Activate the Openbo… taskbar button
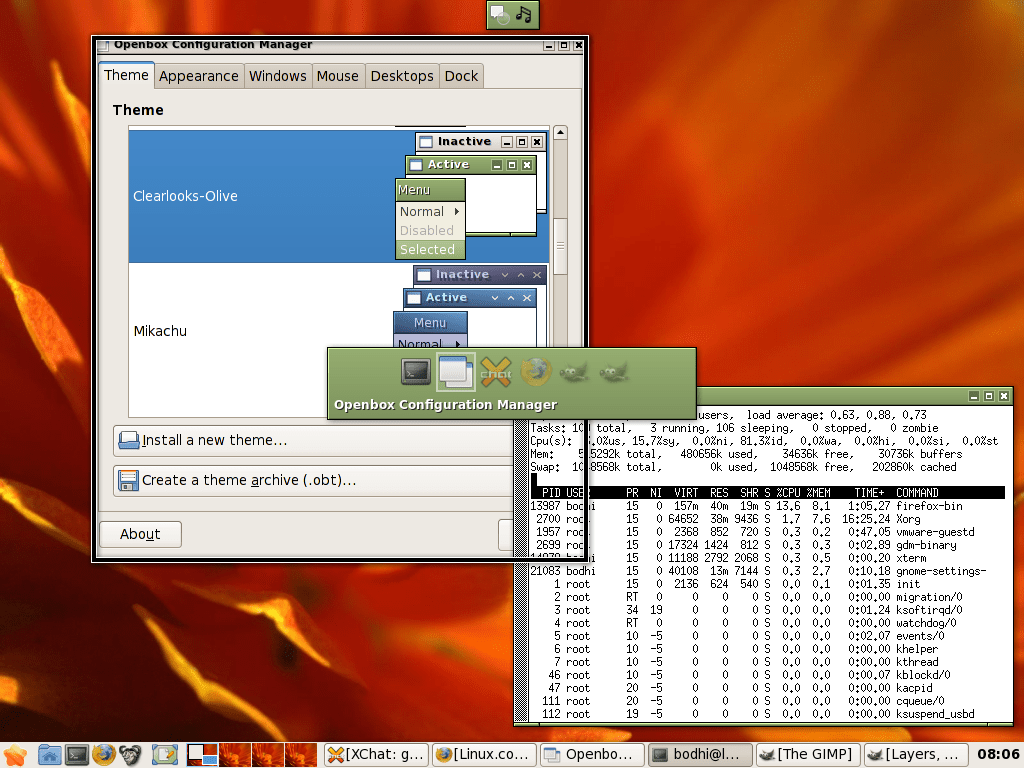This screenshot has width=1024, height=768. (592, 755)
